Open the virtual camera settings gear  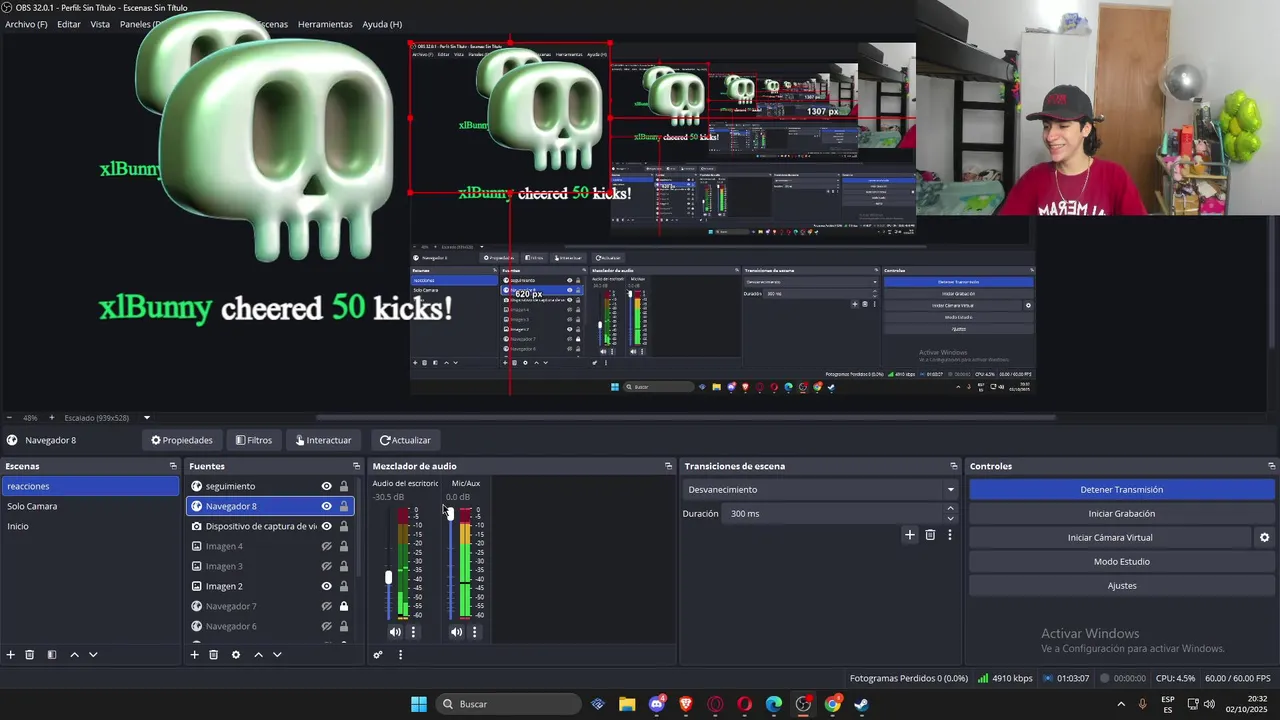click(1264, 538)
